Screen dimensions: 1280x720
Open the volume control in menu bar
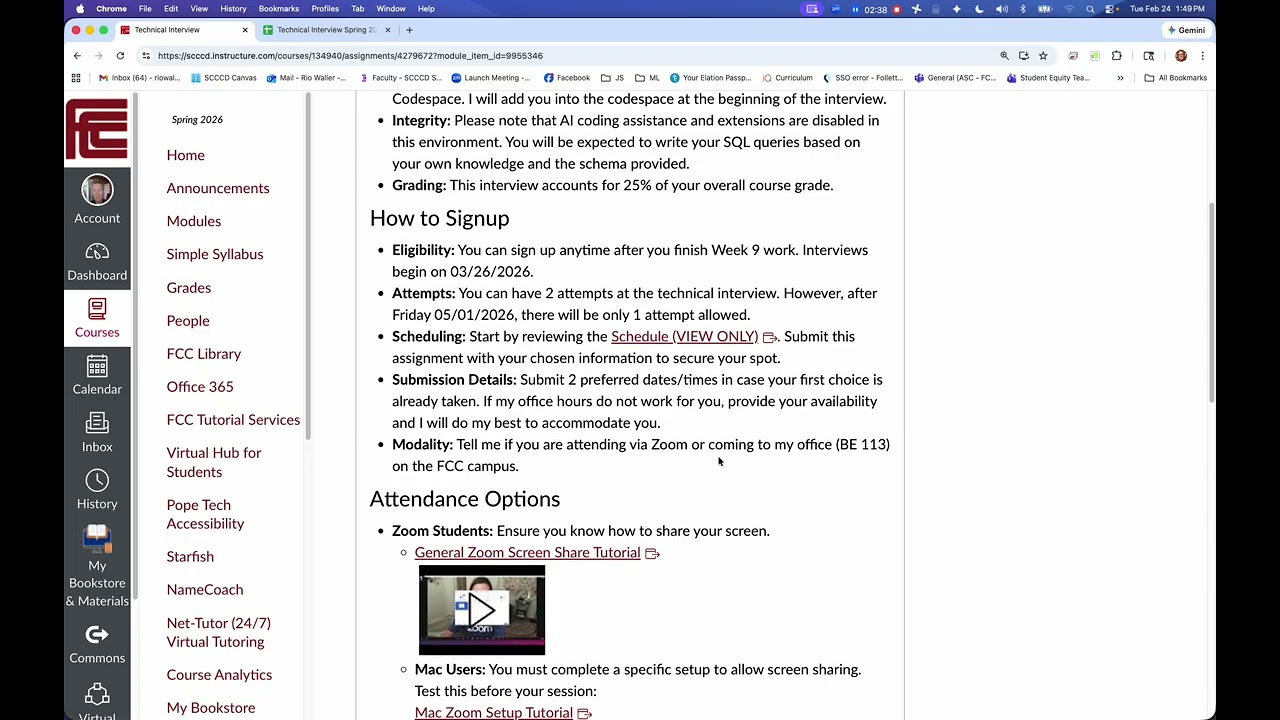[1001, 9]
